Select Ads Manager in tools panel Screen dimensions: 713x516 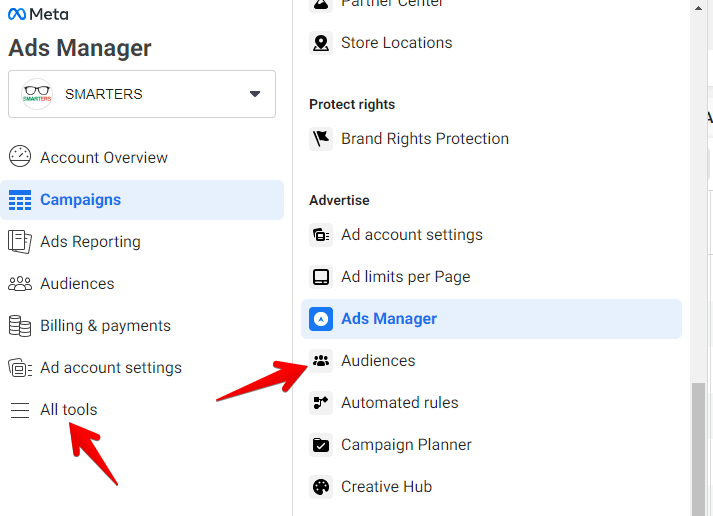tap(491, 319)
